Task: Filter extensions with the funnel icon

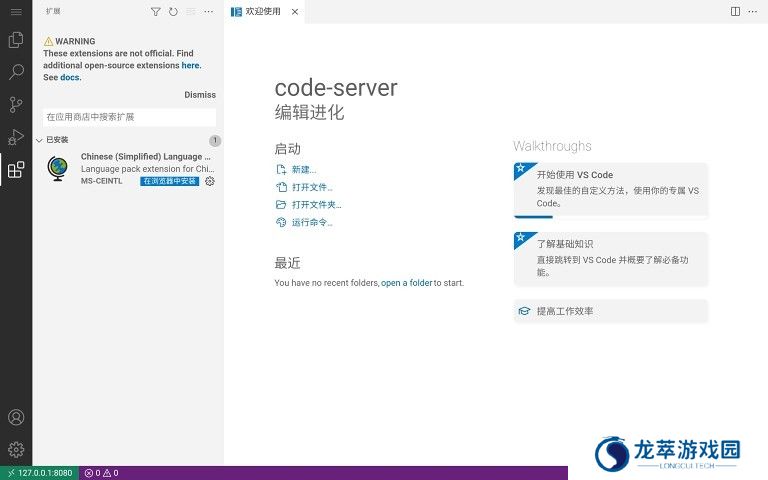Action: click(x=156, y=12)
